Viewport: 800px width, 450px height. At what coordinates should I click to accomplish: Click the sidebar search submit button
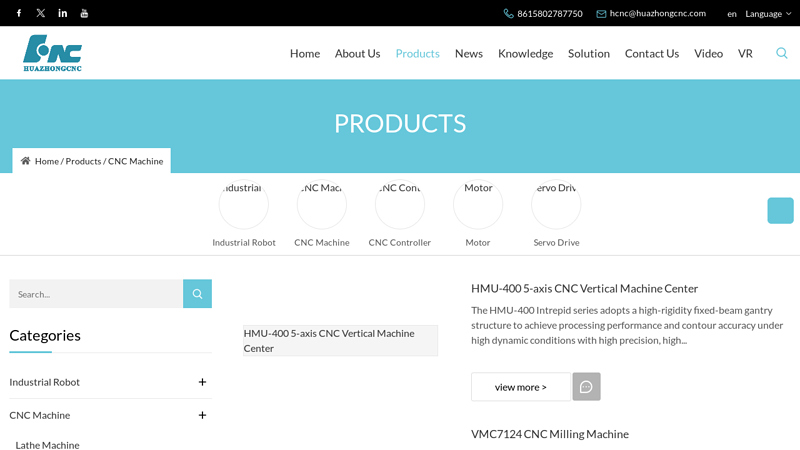click(197, 293)
